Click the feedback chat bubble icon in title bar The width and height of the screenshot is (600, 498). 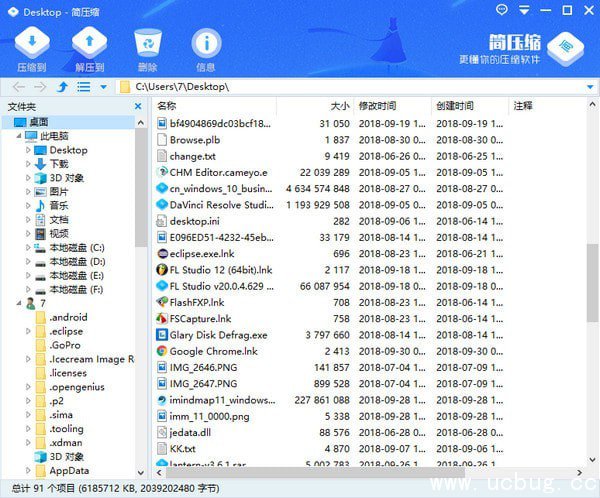(x=502, y=10)
